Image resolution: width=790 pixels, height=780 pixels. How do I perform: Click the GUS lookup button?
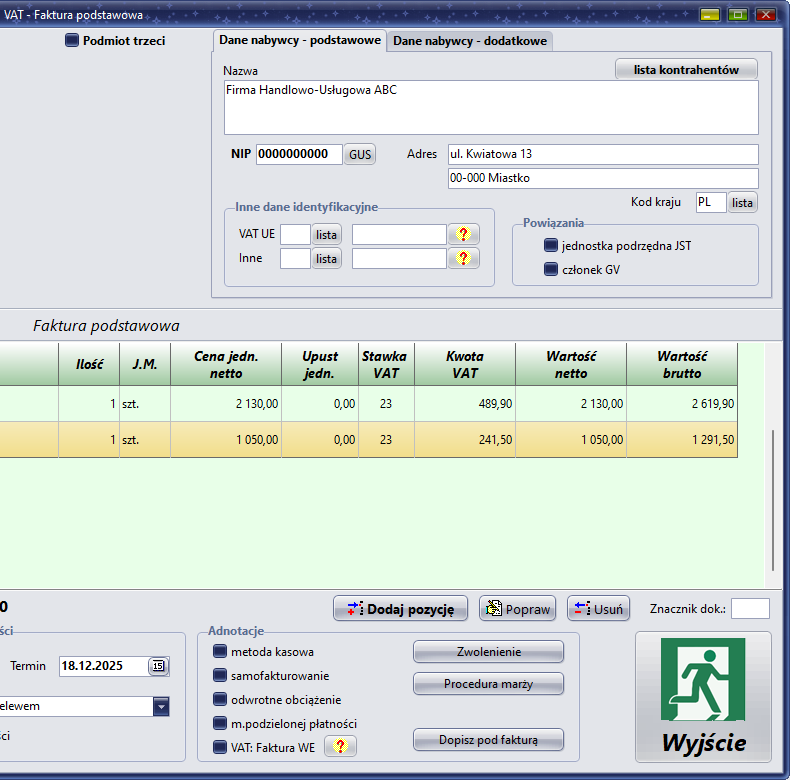[360, 155]
